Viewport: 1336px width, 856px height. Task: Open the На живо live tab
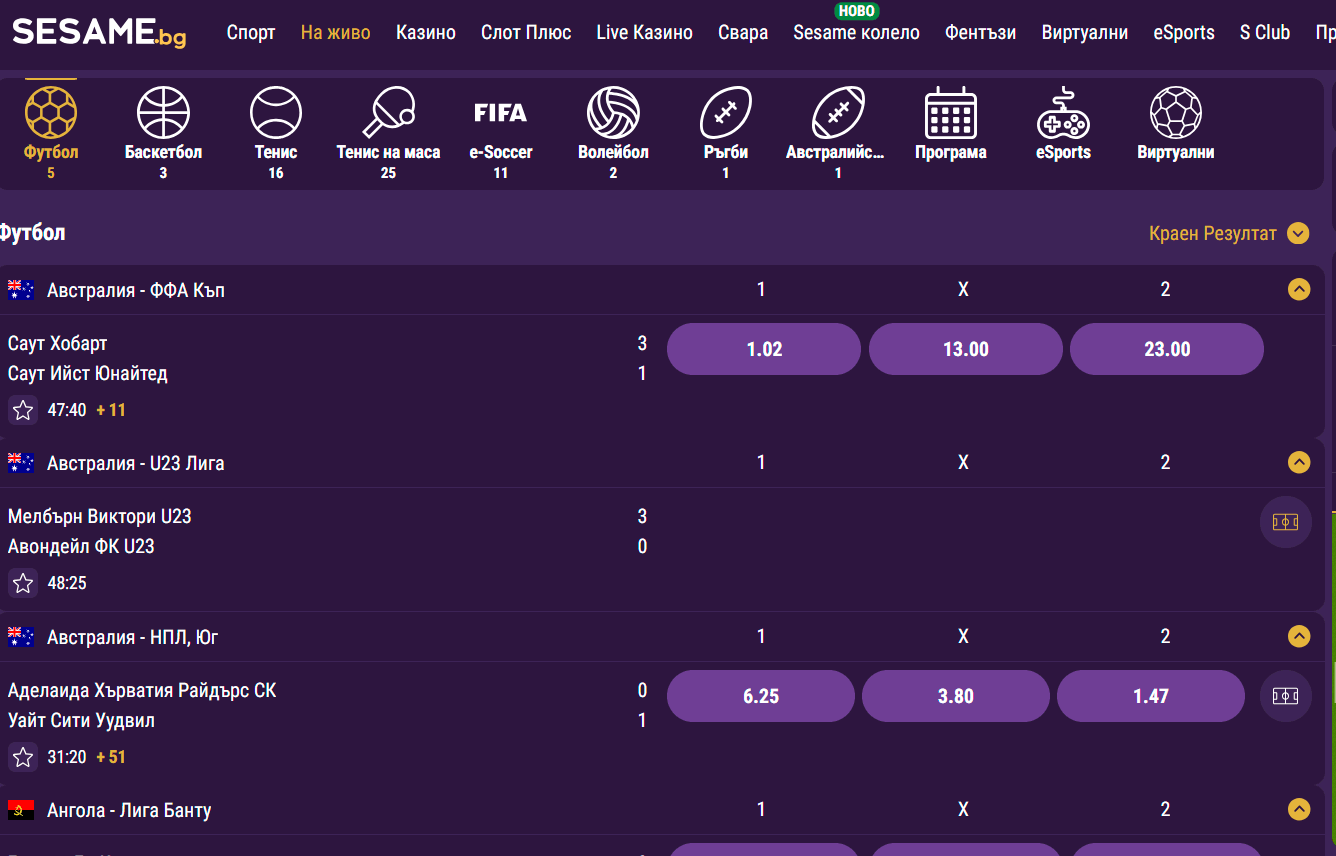(x=335, y=32)
